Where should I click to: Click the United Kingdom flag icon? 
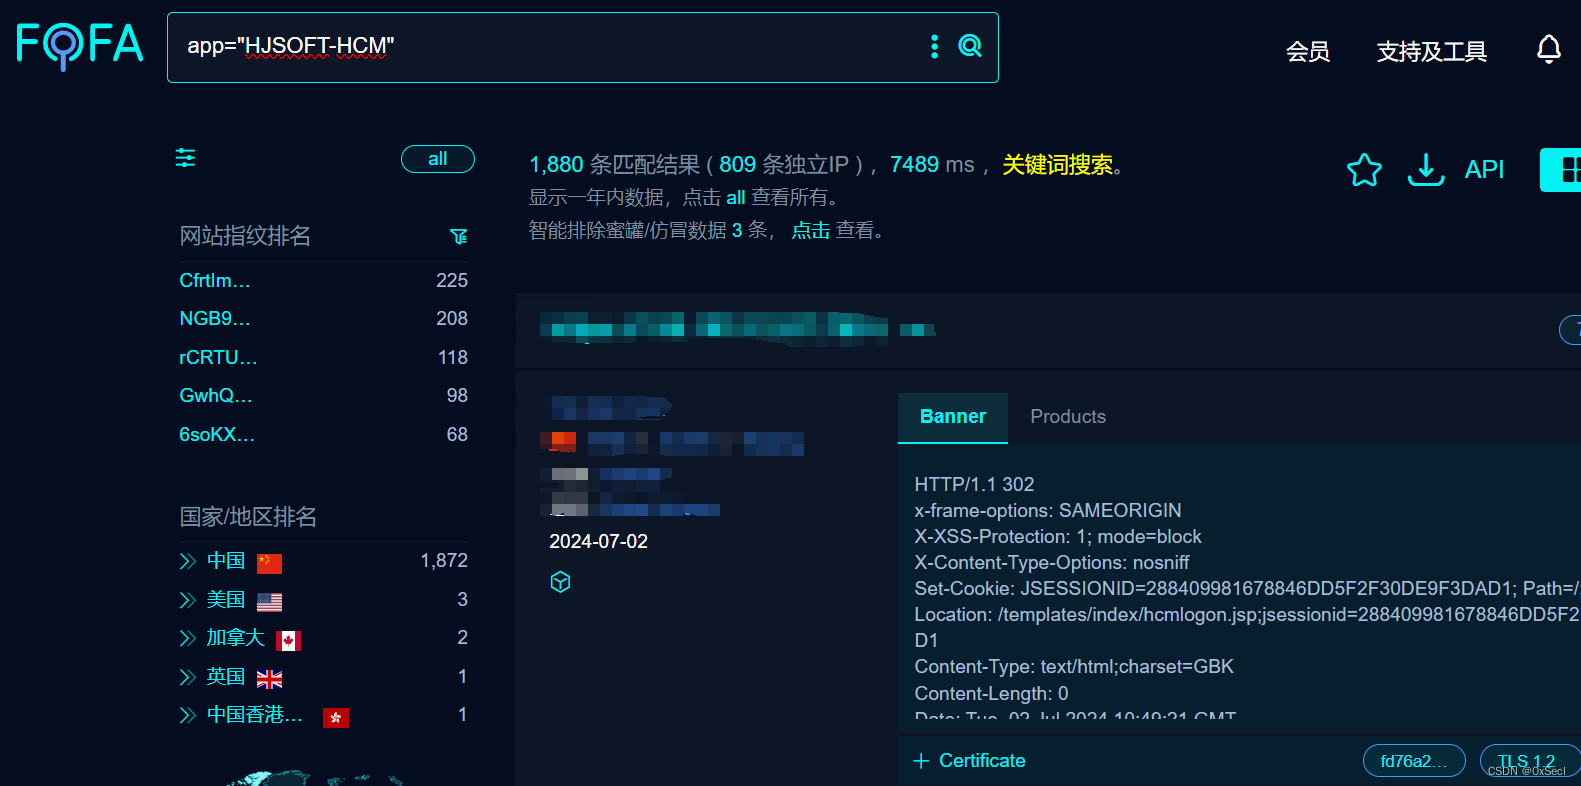tap(269, 679)
